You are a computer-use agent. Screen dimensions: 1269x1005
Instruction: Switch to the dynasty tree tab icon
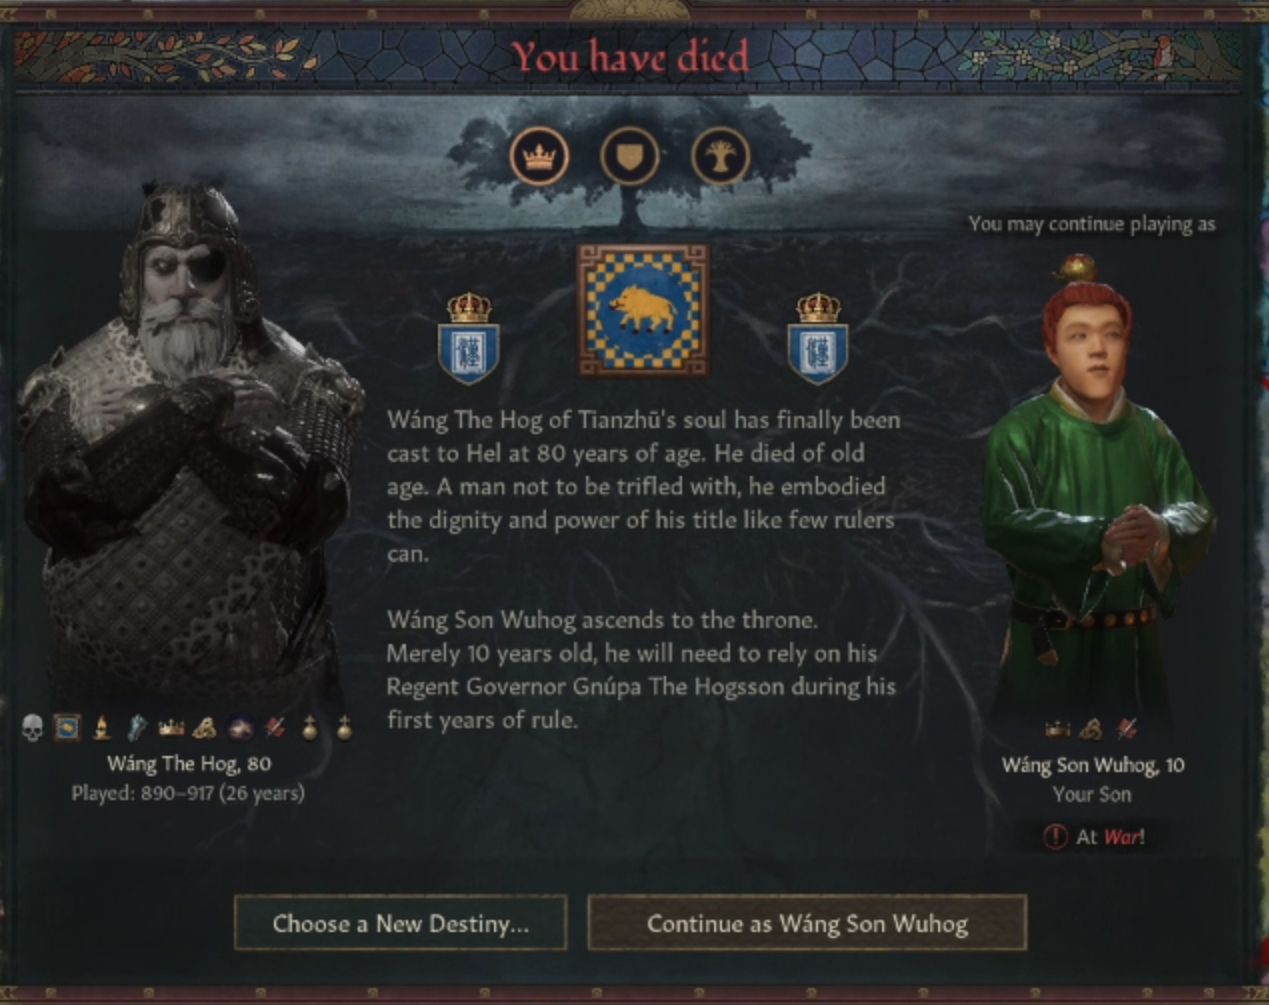(720, 157)
